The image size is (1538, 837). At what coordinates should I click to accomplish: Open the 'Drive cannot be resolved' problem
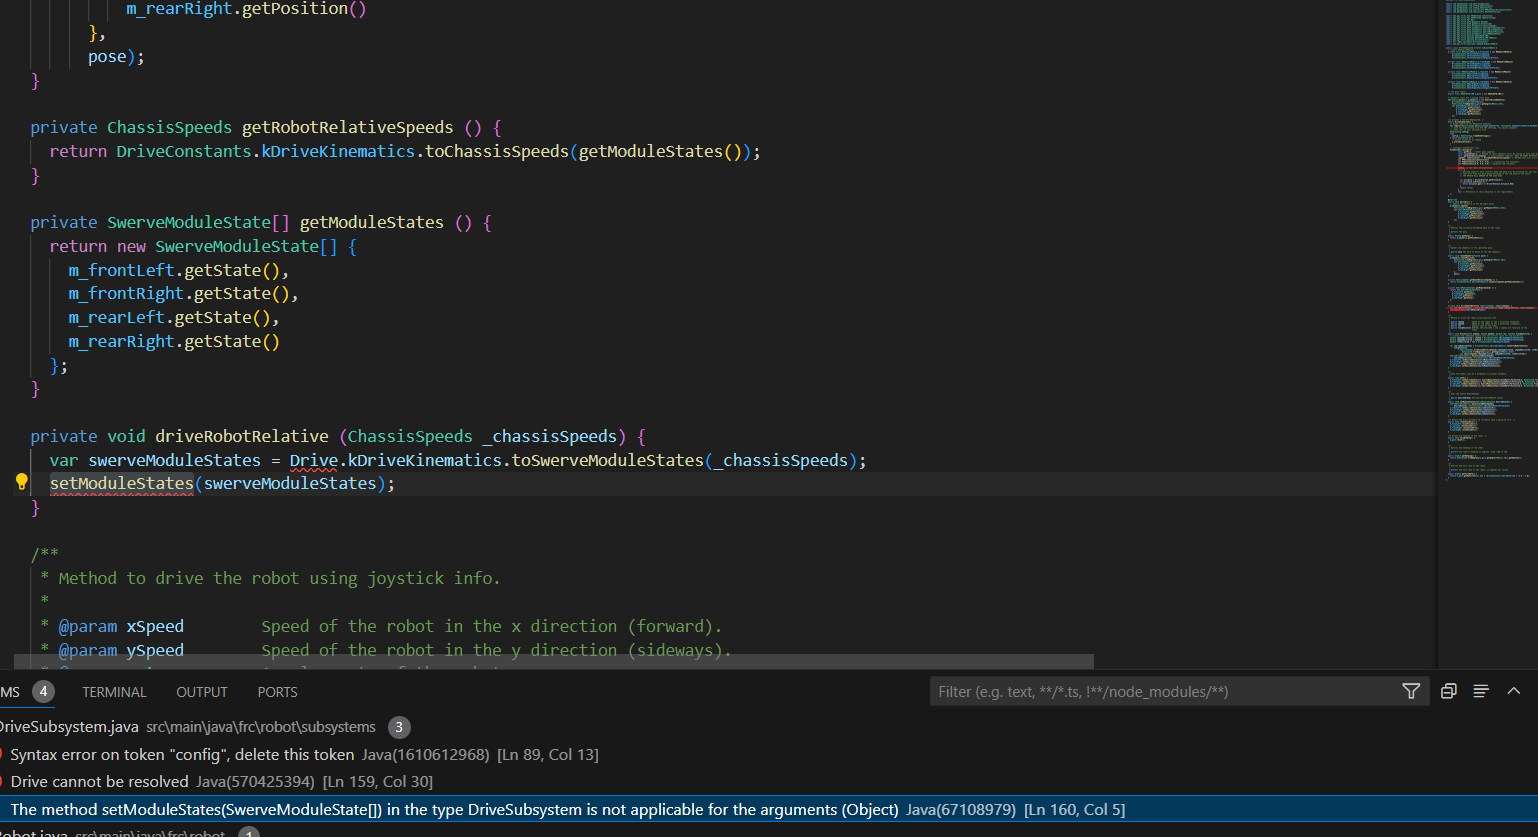(100, 782)
